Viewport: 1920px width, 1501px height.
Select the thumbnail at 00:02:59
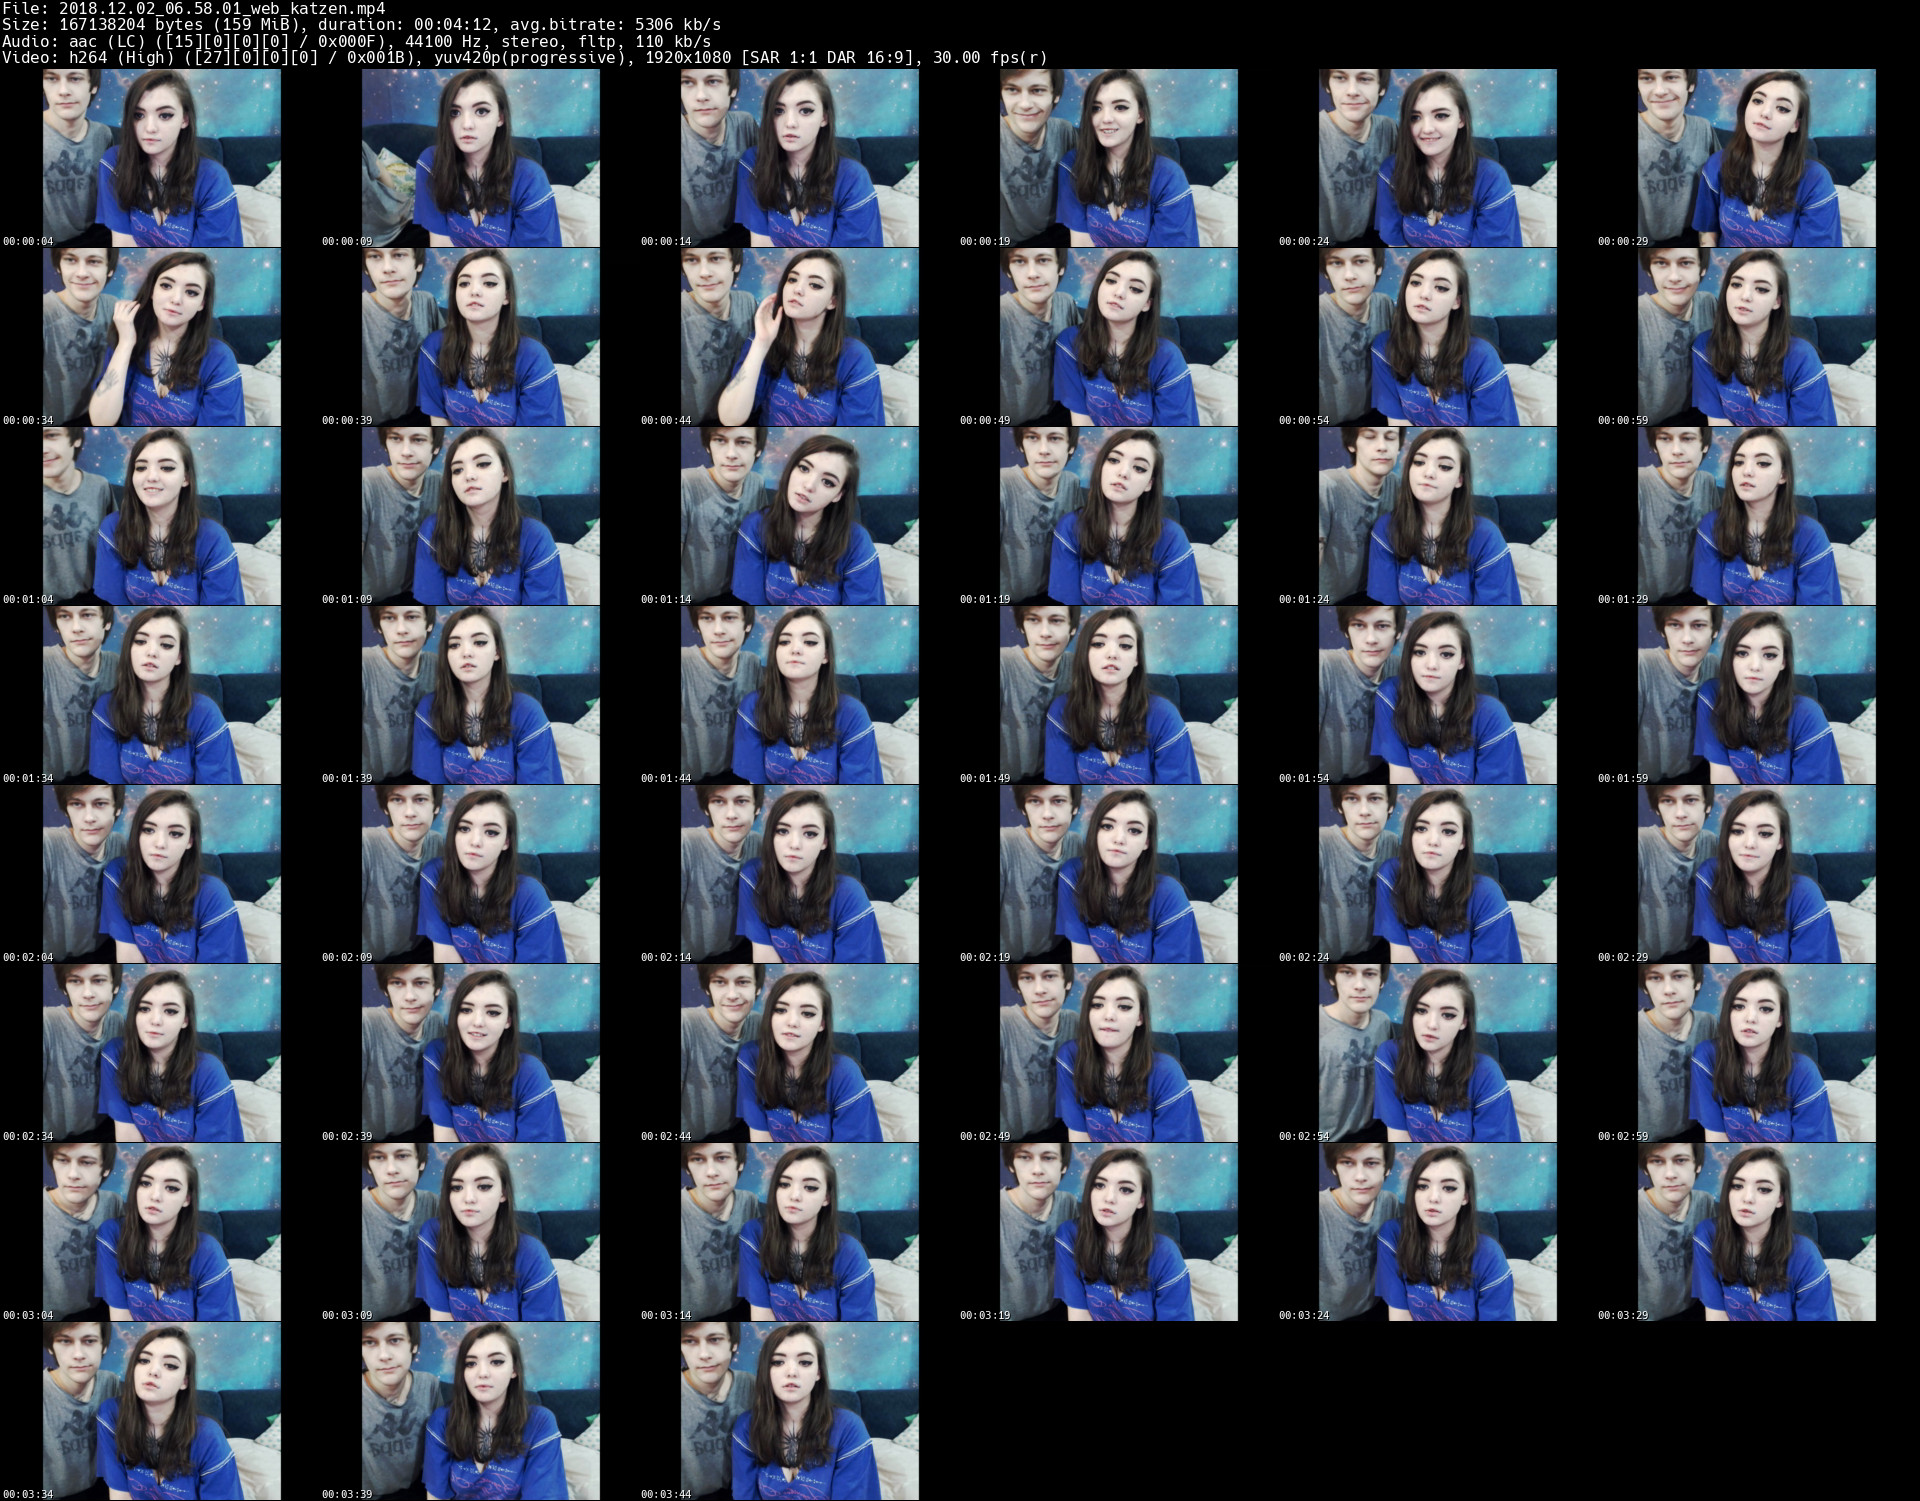point(1757,1053)
